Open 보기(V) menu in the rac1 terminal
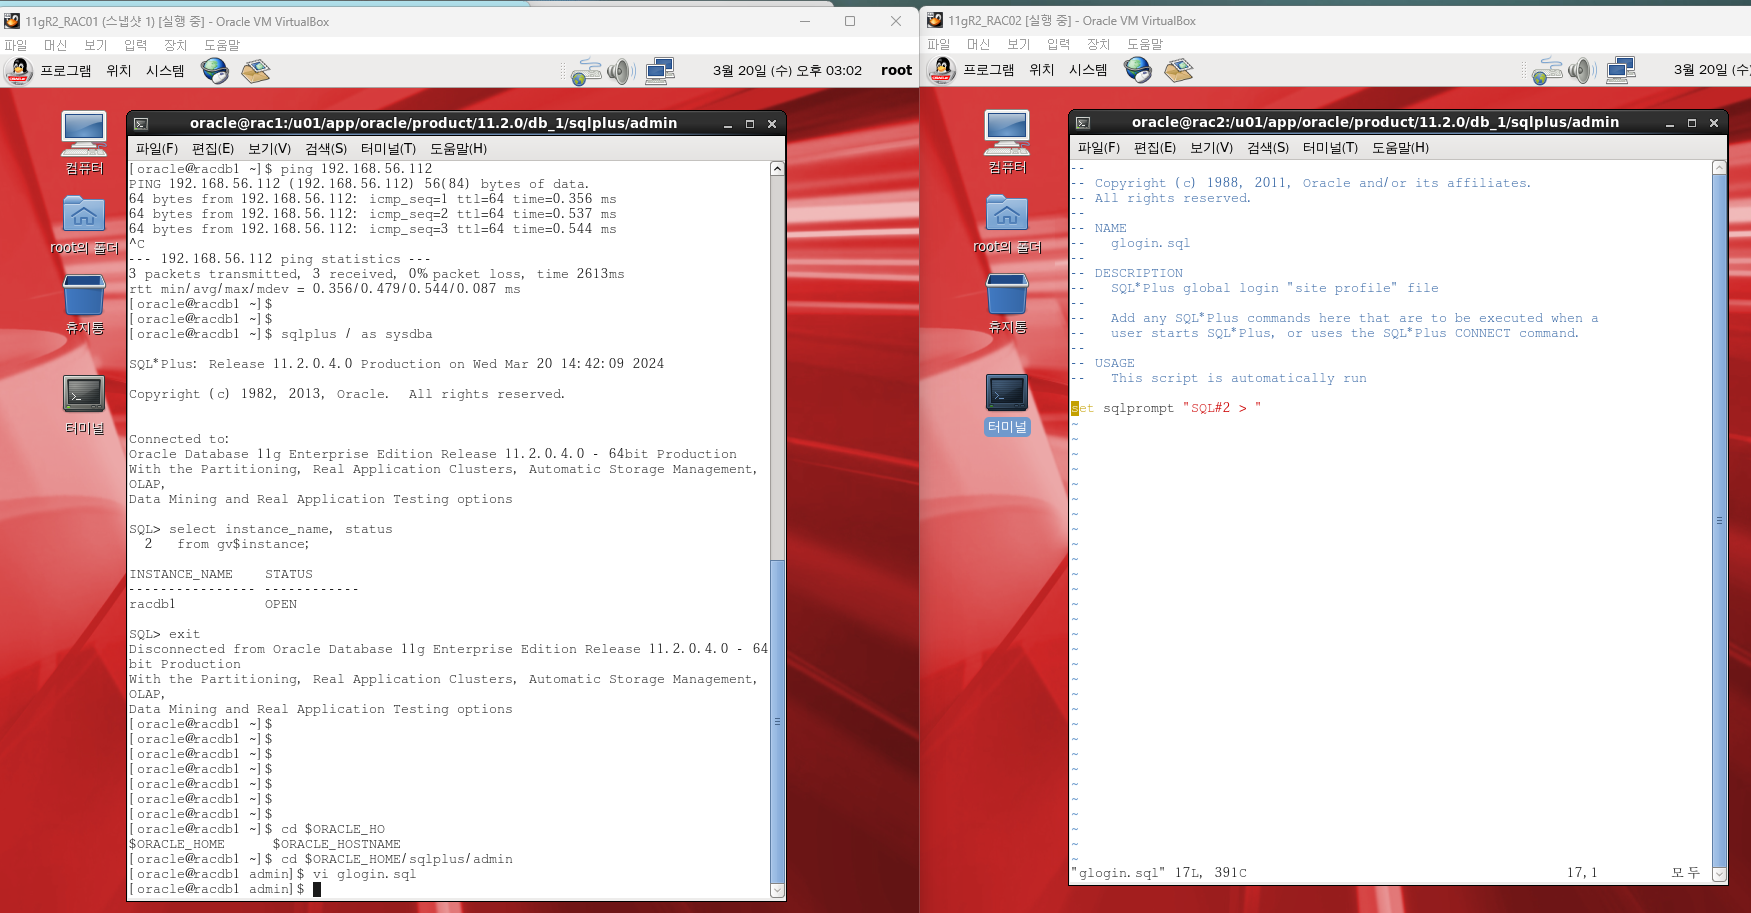 tap(270, 149)
